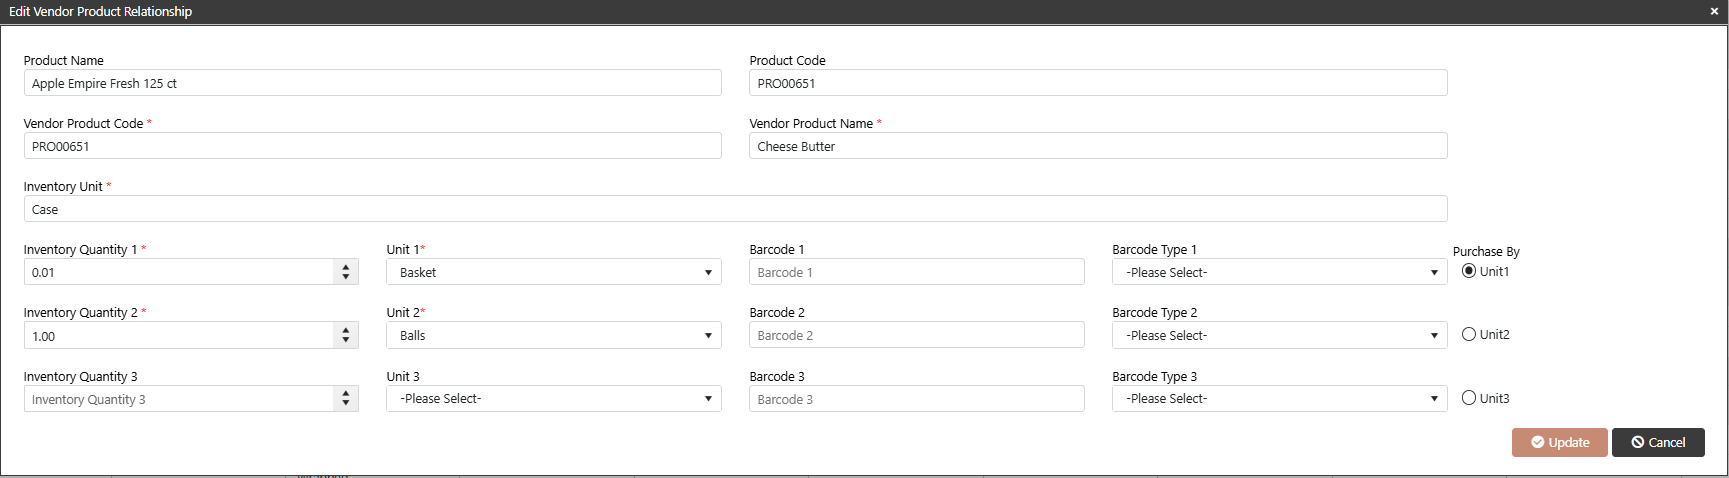Image resolution: width=1729 pixels, height=478 pixels.
Task: Open the Unit 1 dropdown showing Basket
Action: (554, 272)
